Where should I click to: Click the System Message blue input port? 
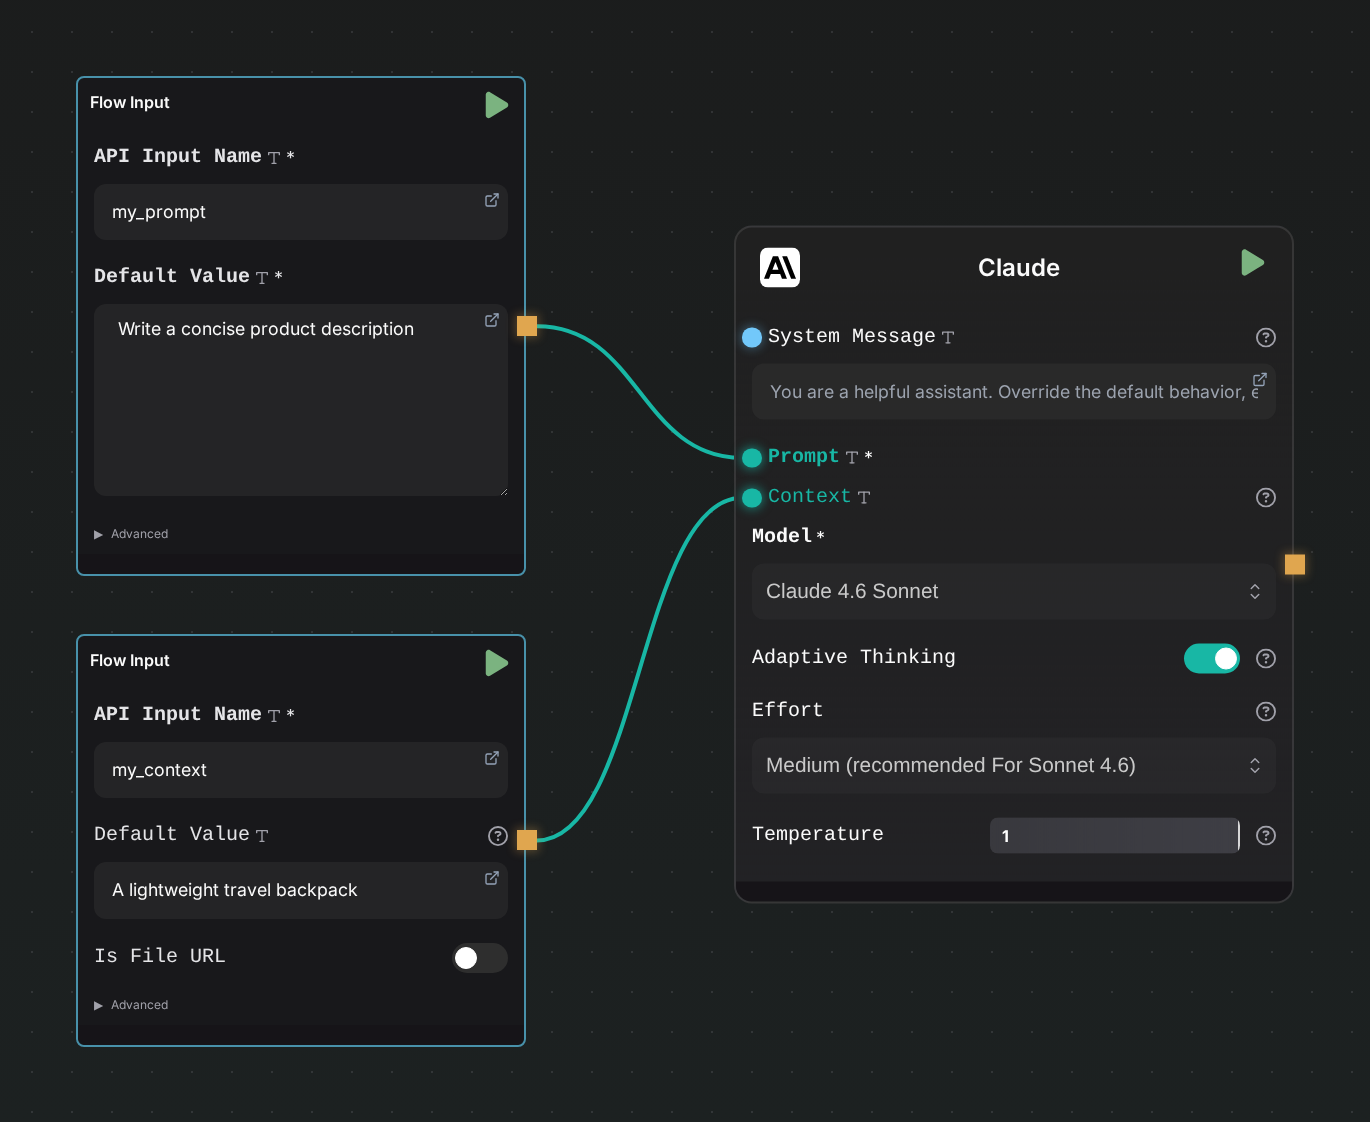tap(752, 337)
